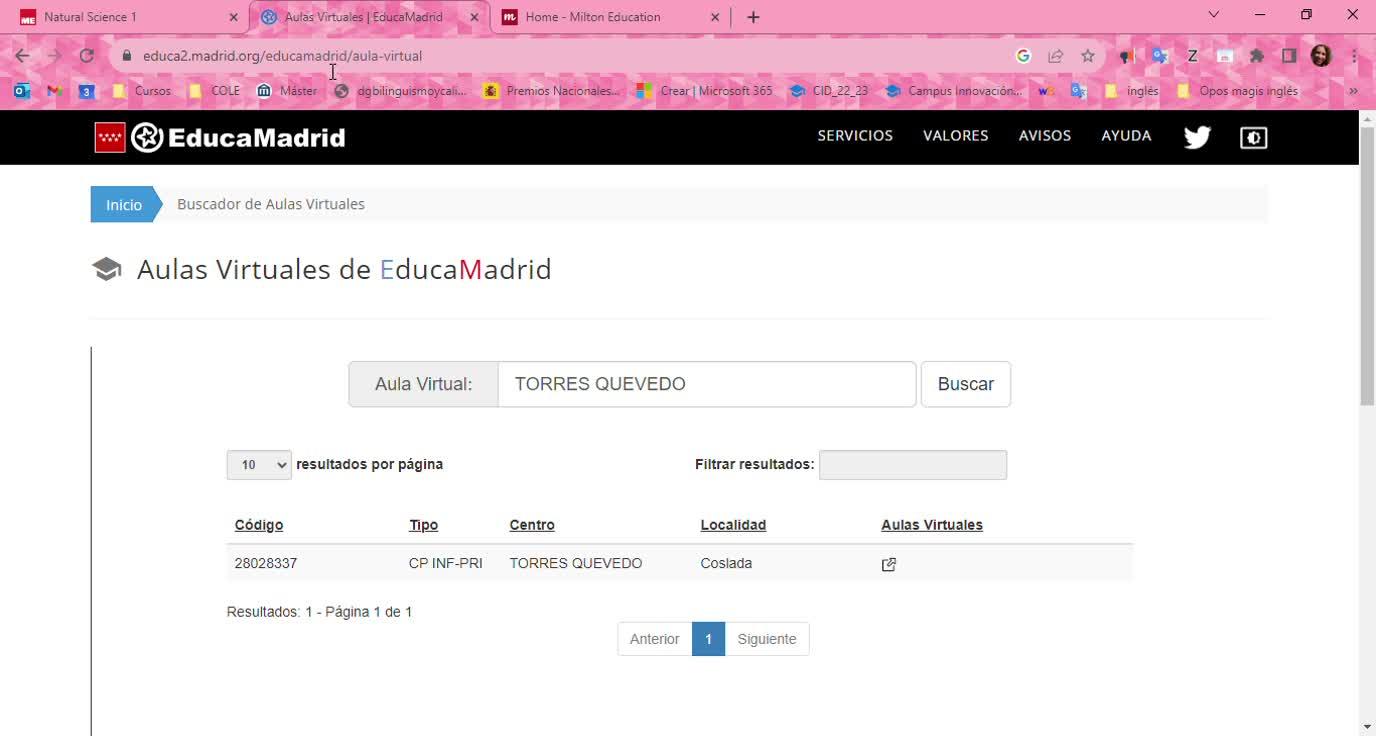This screenshot has width=1376, height=736.
Task: Select page 1 in pagination
Action: coord(708,639)
